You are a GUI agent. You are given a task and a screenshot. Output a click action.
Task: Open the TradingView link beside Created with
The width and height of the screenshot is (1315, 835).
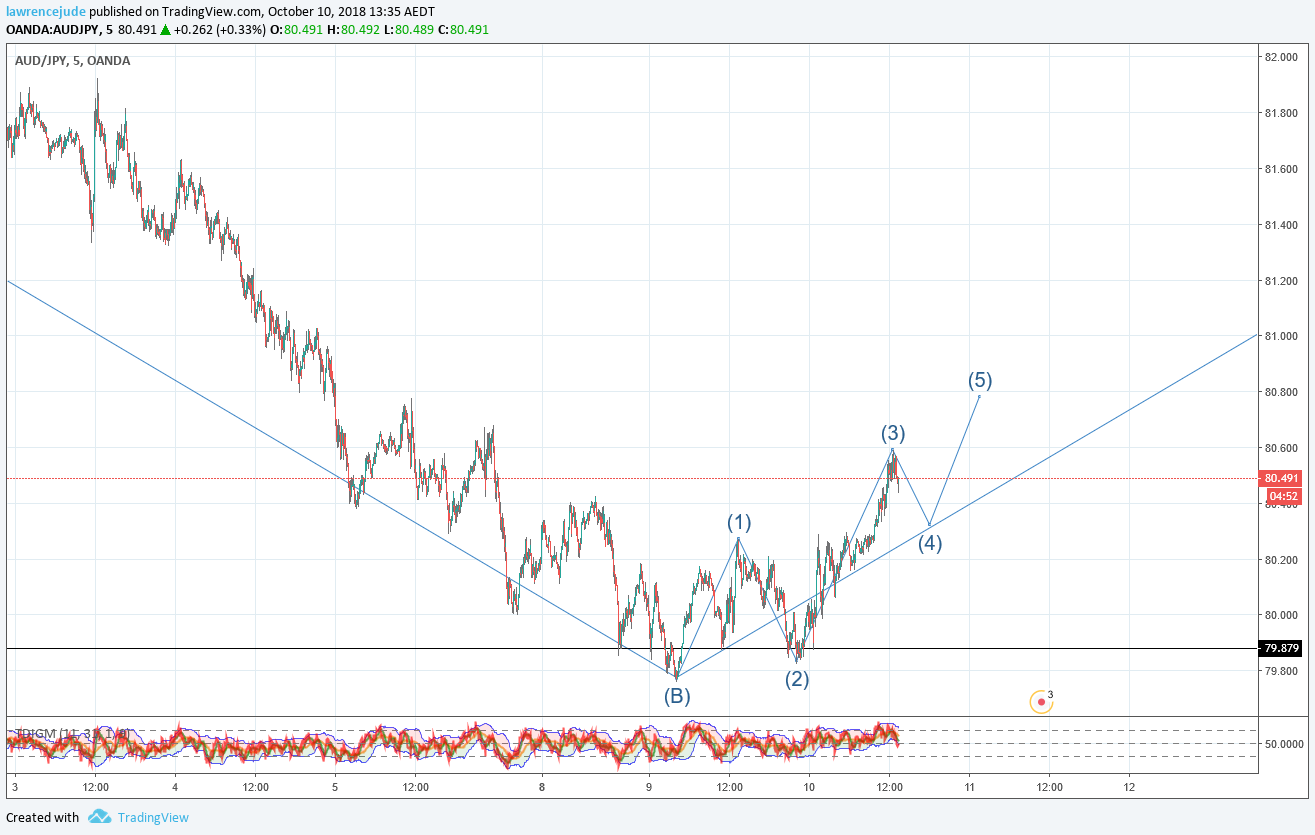click(153, 817)
